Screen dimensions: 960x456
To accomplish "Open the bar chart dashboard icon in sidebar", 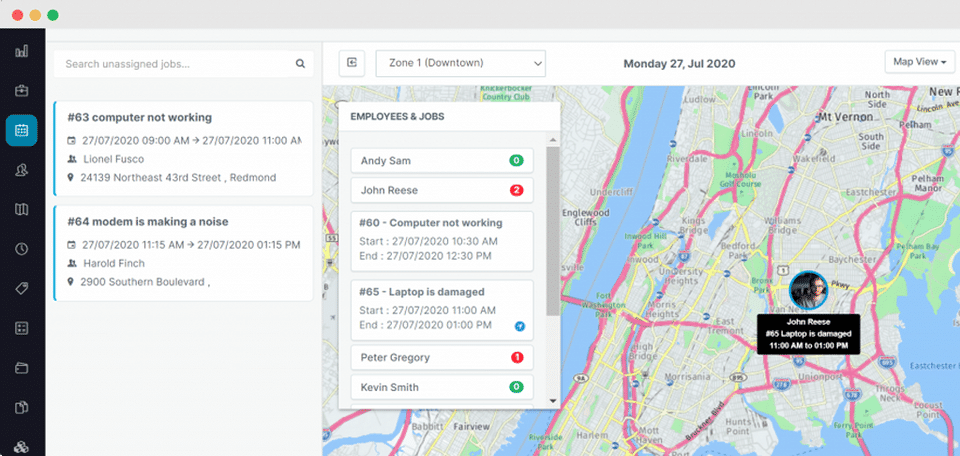I will point(21,51).
